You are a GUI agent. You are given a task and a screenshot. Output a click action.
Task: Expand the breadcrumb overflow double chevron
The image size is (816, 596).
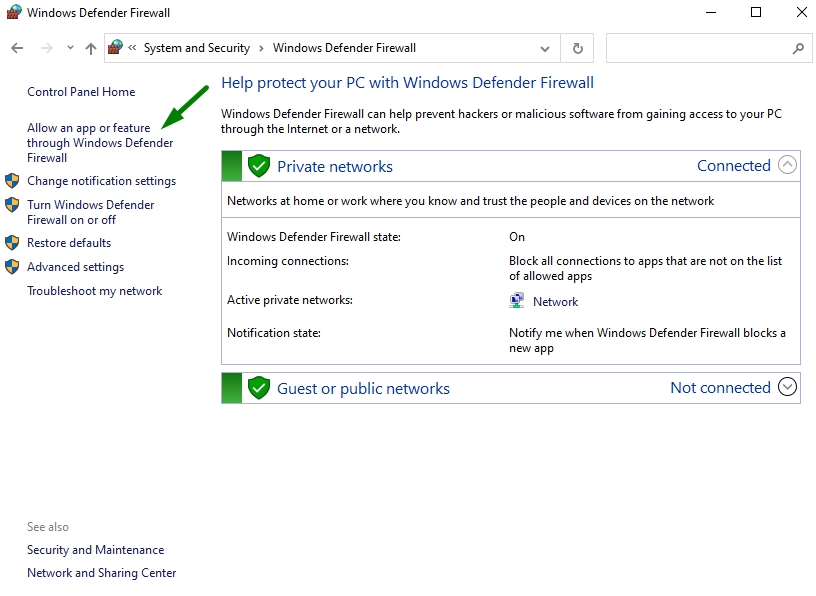pos(132,48)
